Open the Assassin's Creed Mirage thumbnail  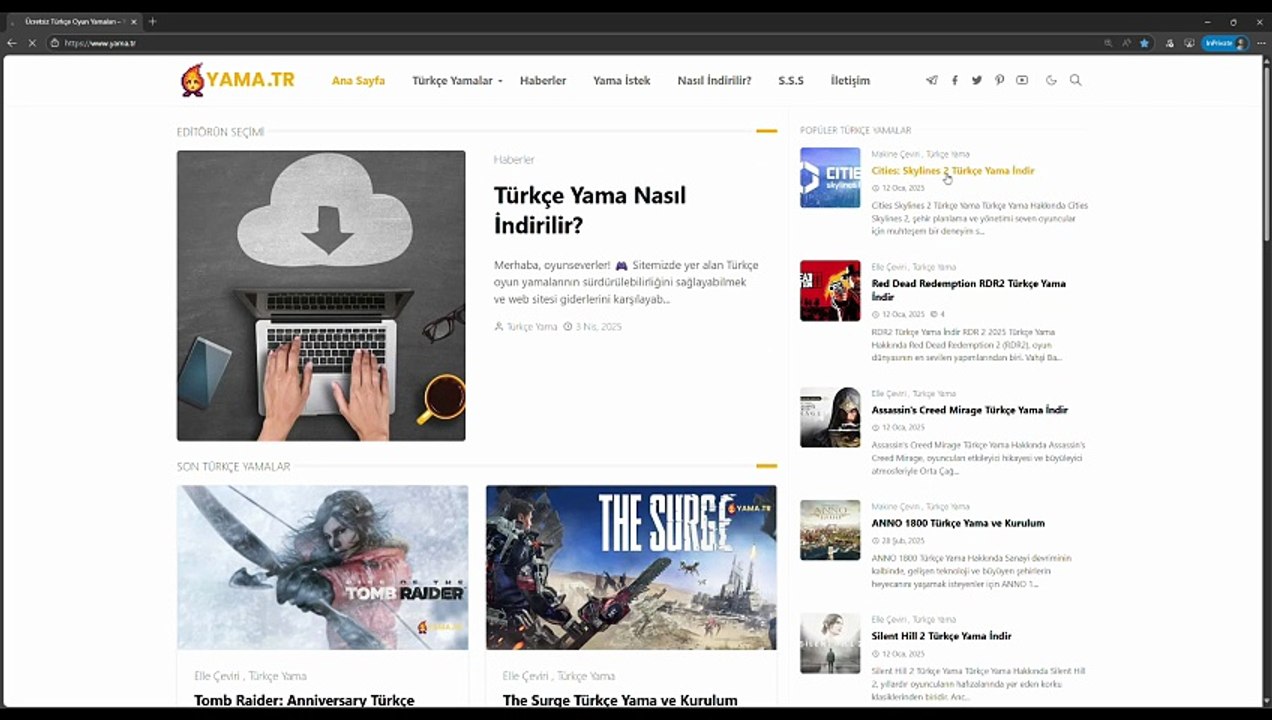click(x=830, y=417)
